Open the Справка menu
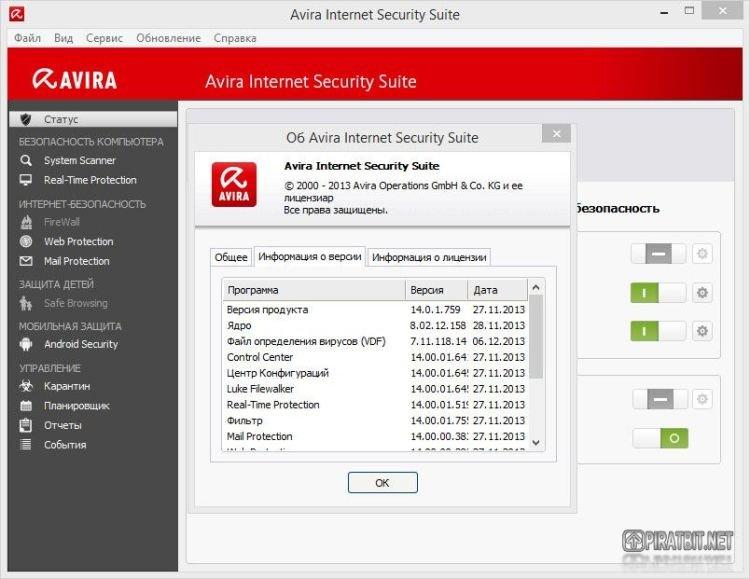Viewport: 750px width, 579px height. (x=235, y=38)
